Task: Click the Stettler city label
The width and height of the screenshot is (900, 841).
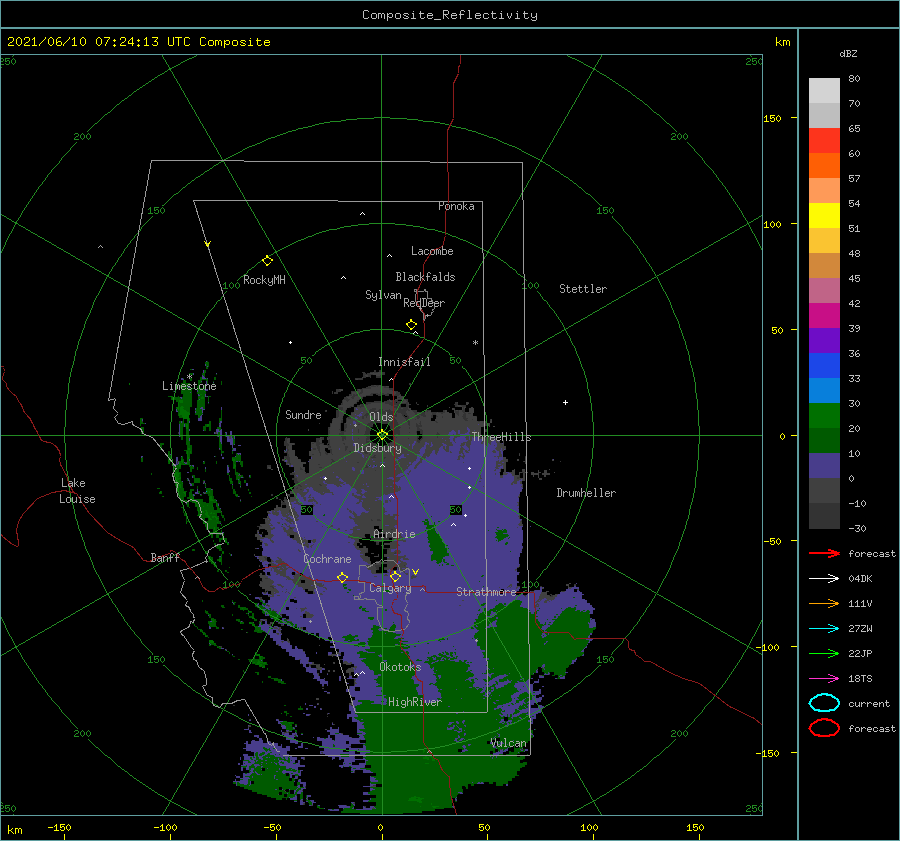Action: [x=583, y=289]
